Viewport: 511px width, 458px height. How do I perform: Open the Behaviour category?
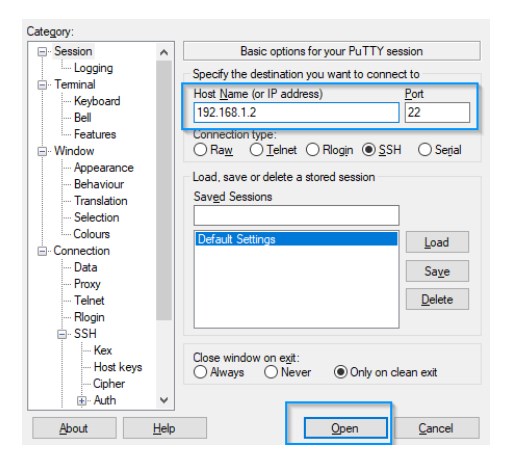pyautogui.click(x=99, y=184)
